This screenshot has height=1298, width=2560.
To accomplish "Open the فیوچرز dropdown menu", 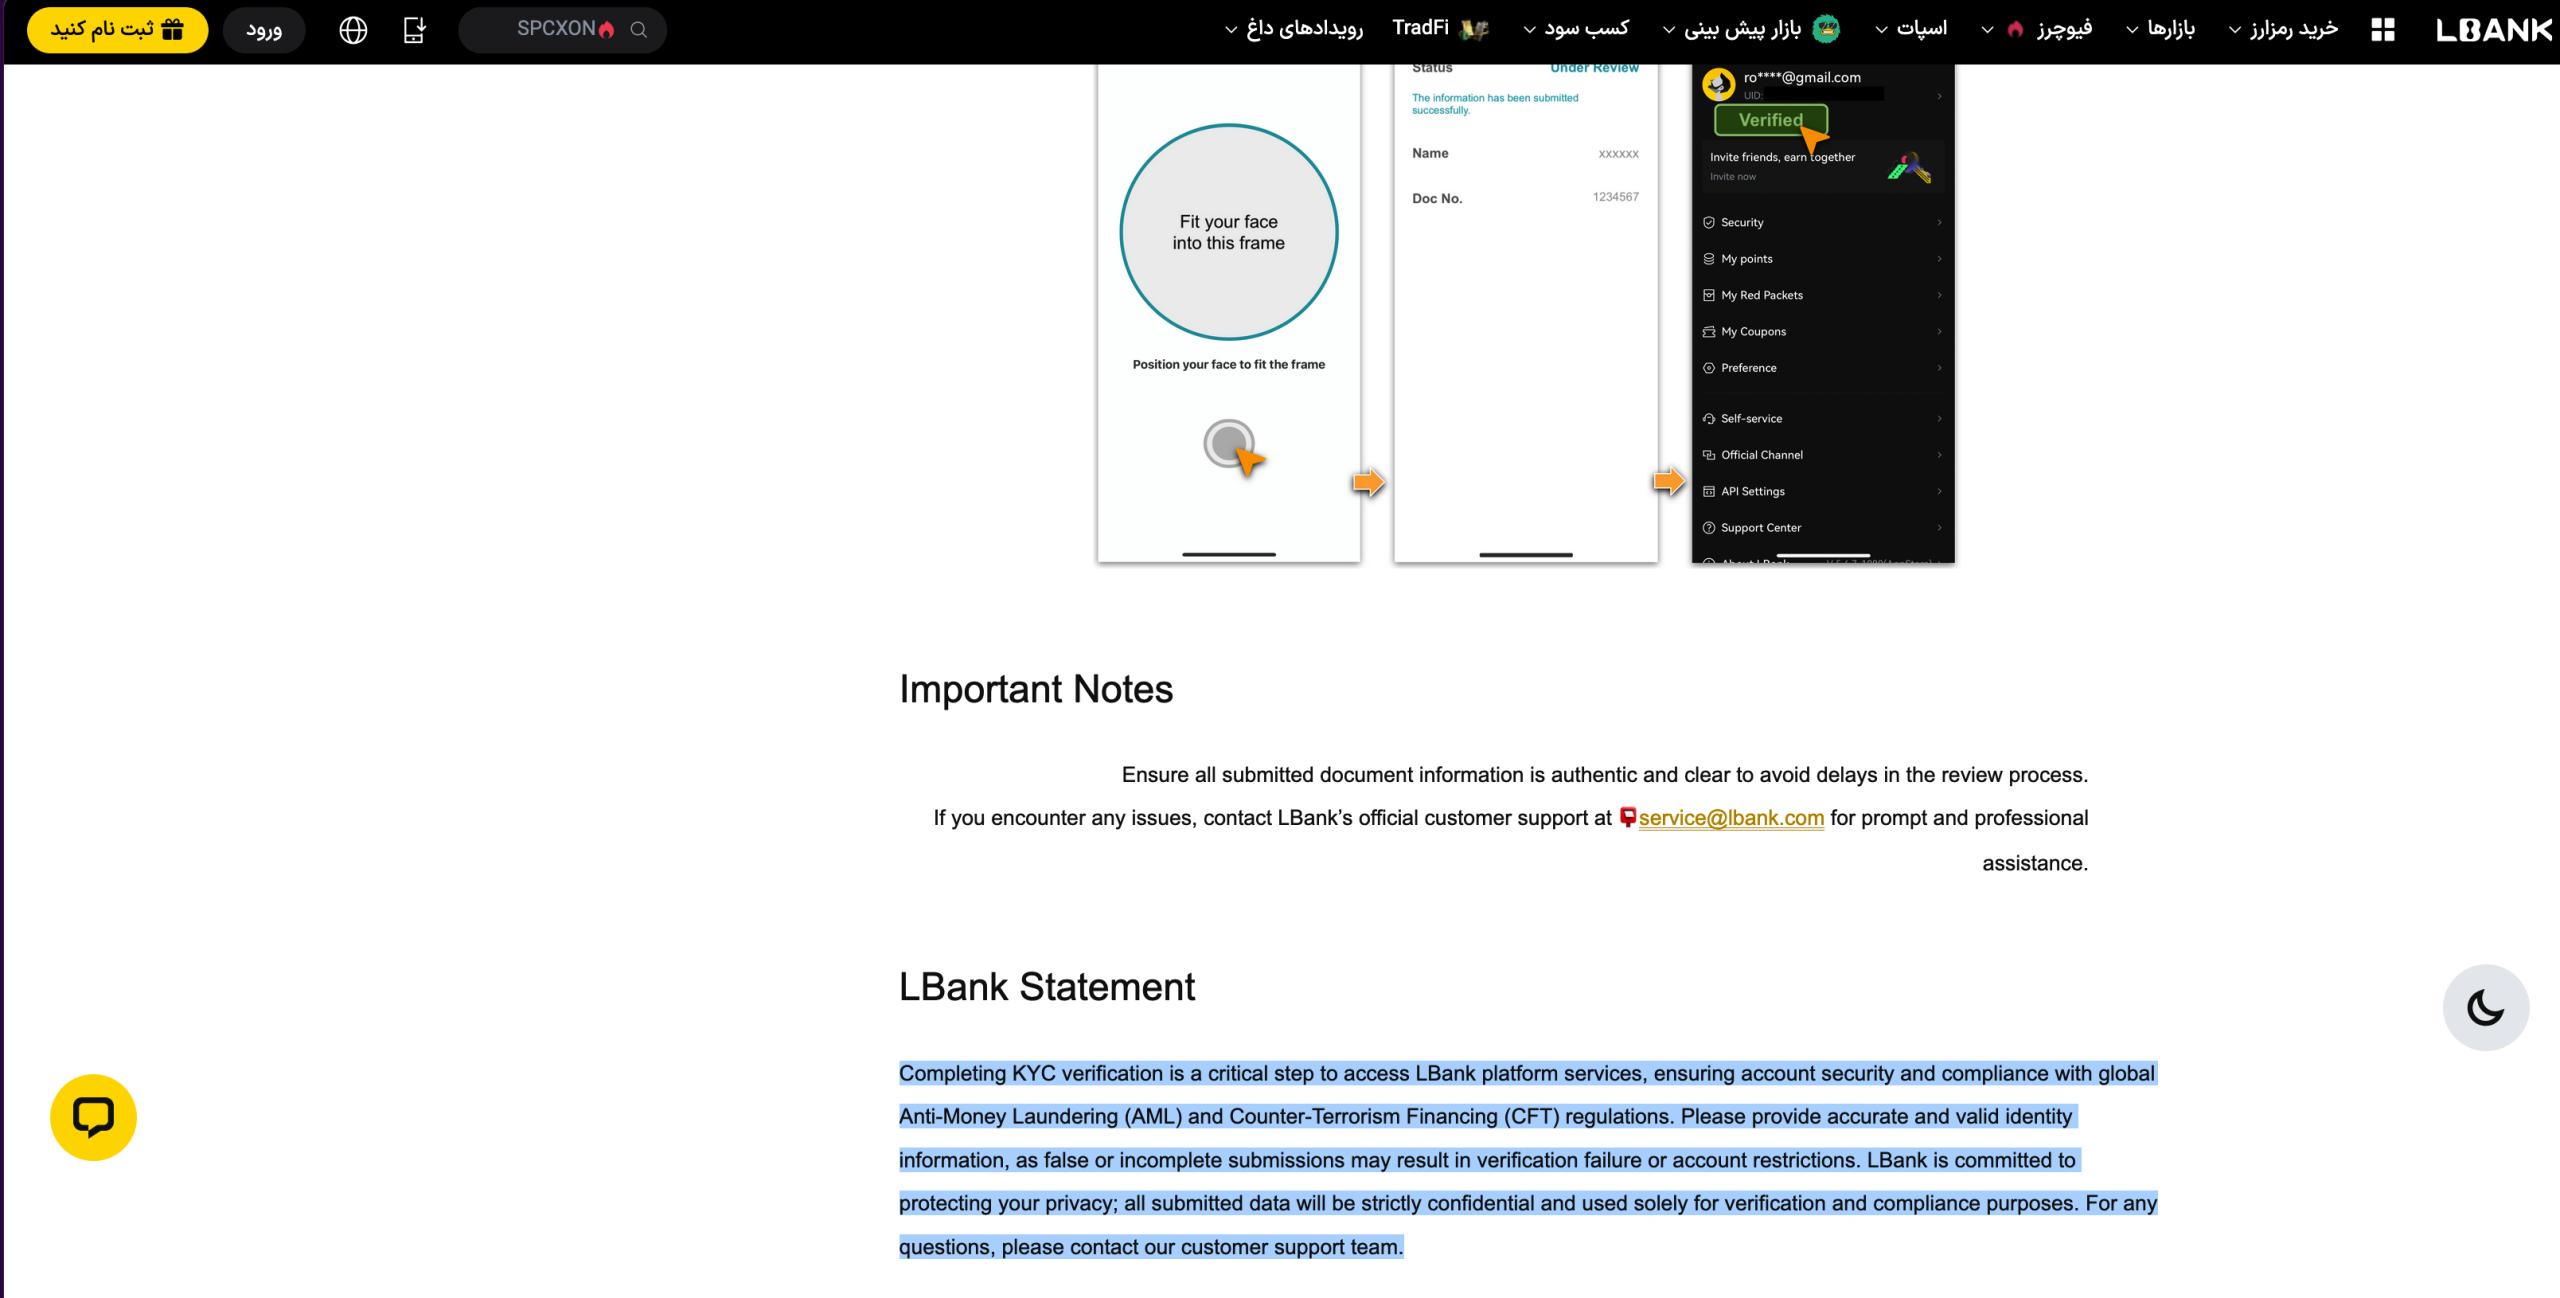I will tap(2037, 29).
